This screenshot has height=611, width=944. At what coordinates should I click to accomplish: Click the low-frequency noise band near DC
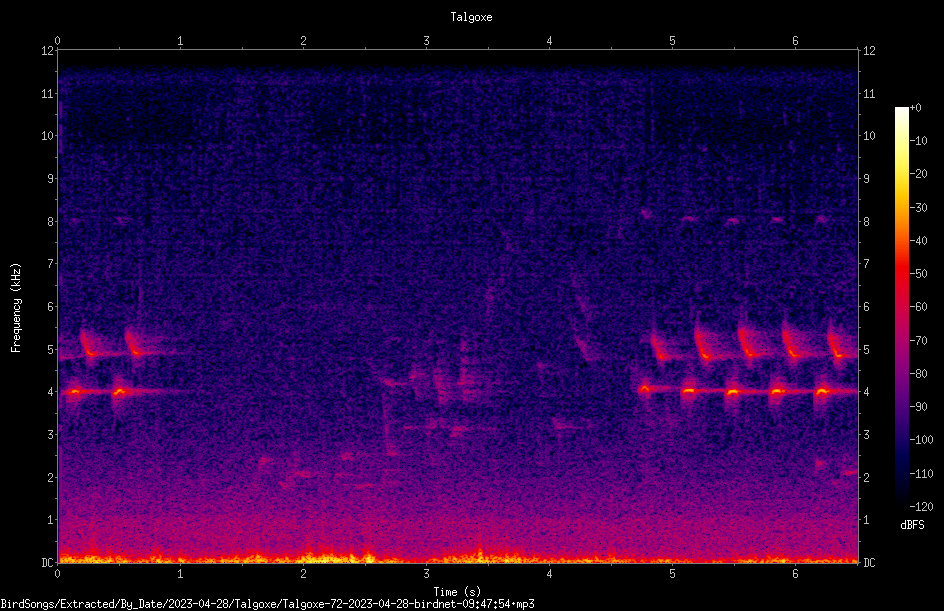click(x=458, y=559)
